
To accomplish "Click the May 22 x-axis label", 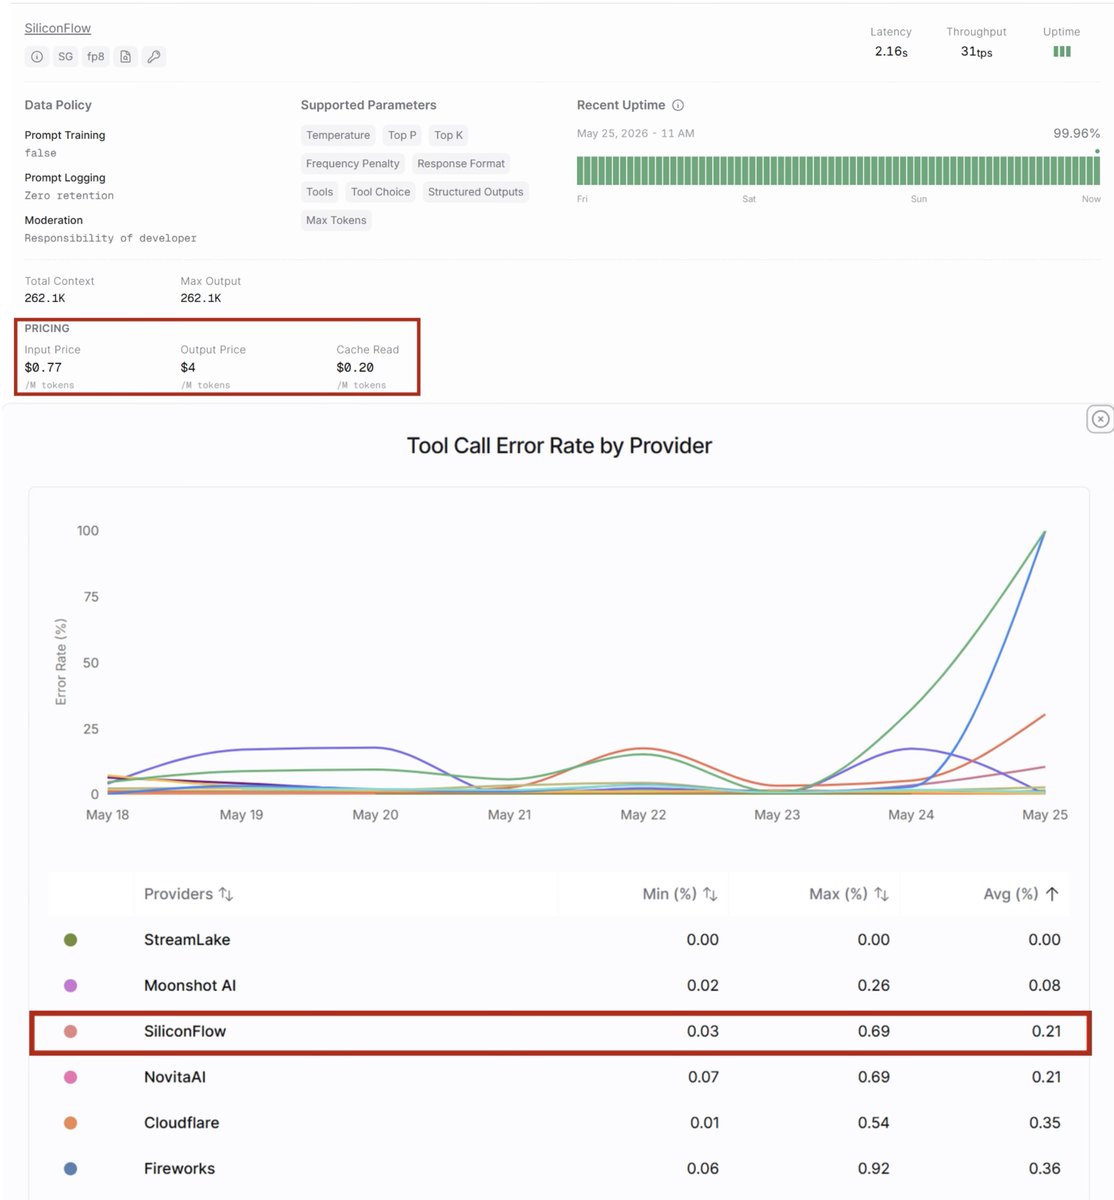I will tap(643, 815).
